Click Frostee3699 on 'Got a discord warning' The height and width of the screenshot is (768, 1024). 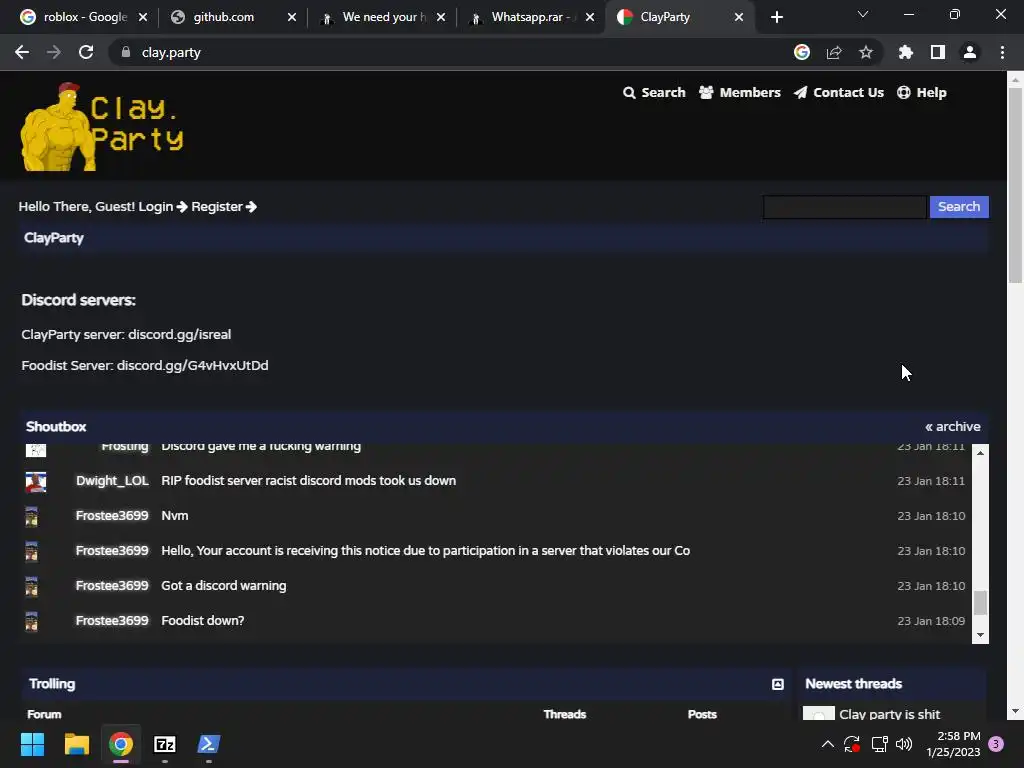112,586
